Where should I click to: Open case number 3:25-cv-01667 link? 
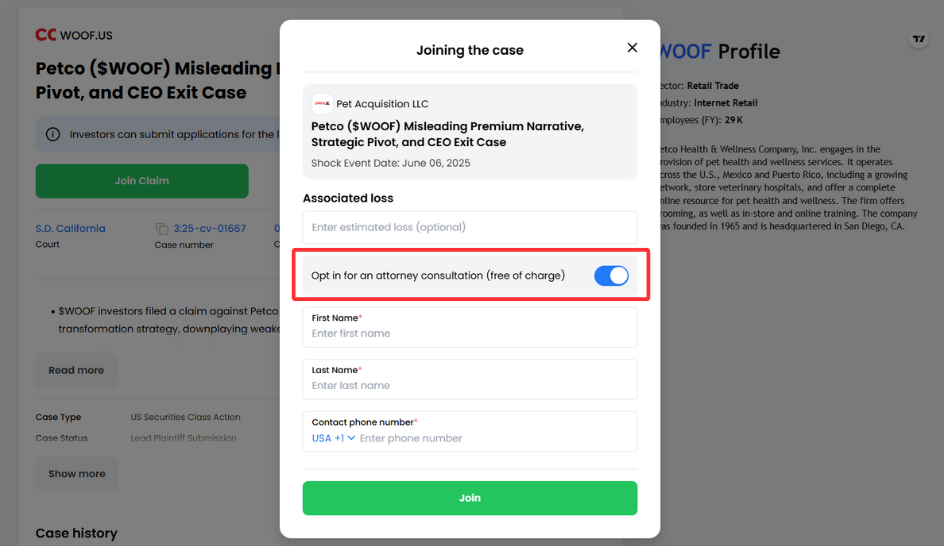coord(210,228)
